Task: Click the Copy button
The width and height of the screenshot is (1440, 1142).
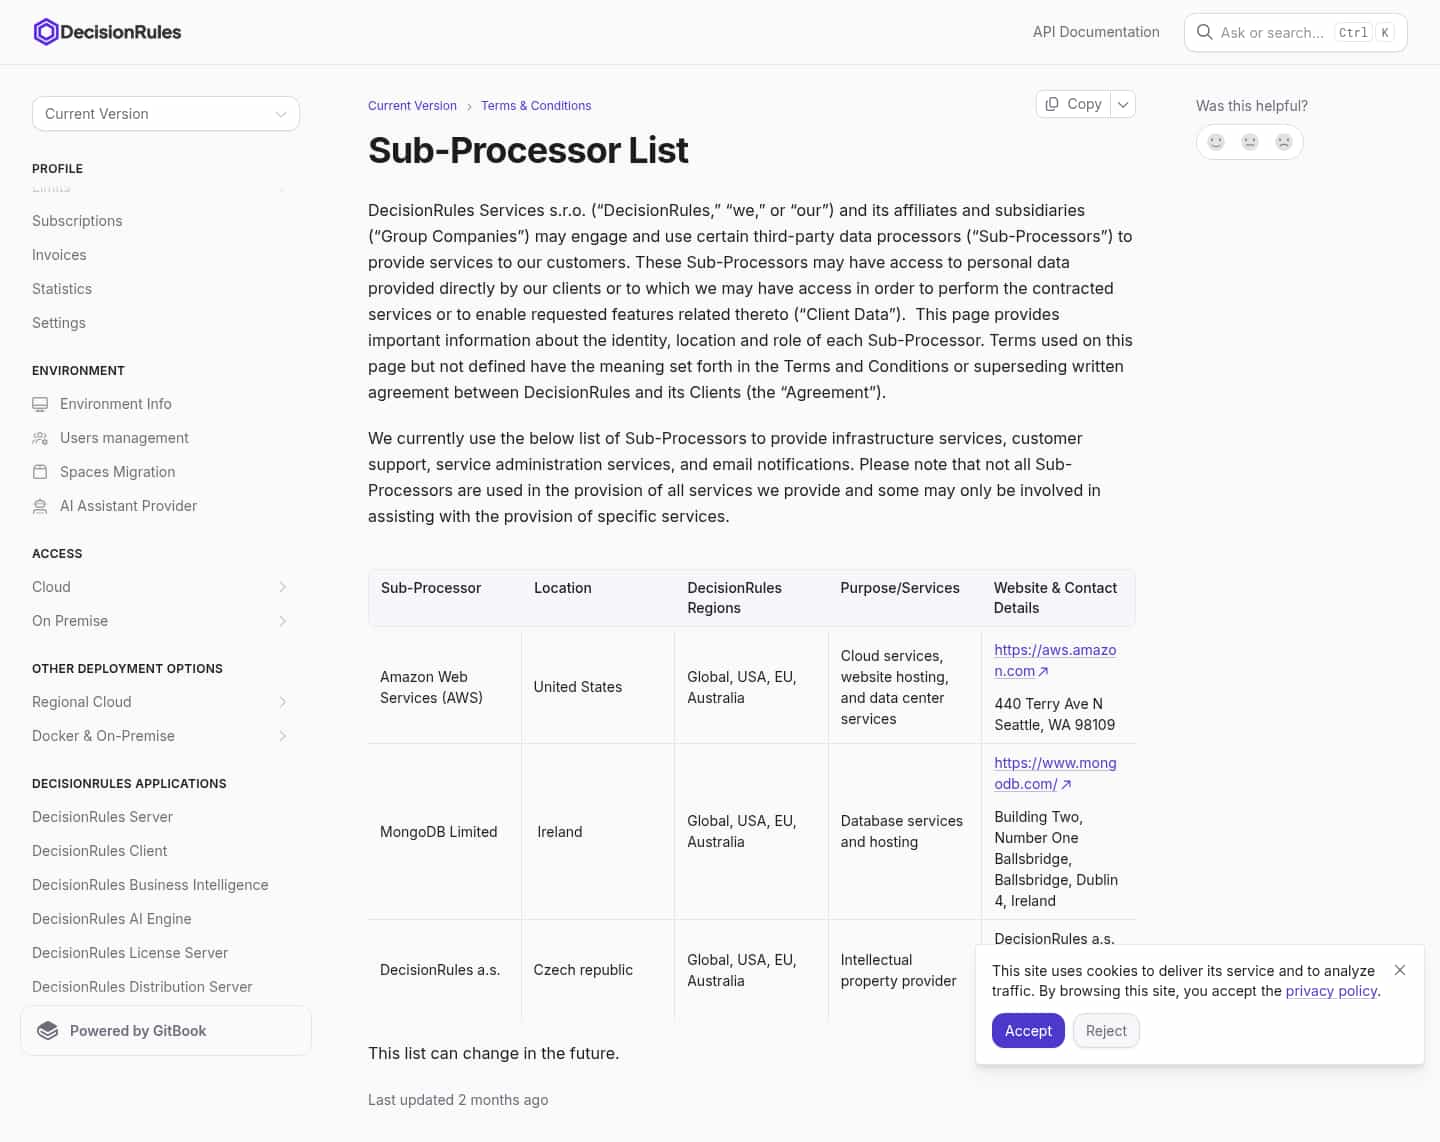Action: click(x=1073, y=104)
